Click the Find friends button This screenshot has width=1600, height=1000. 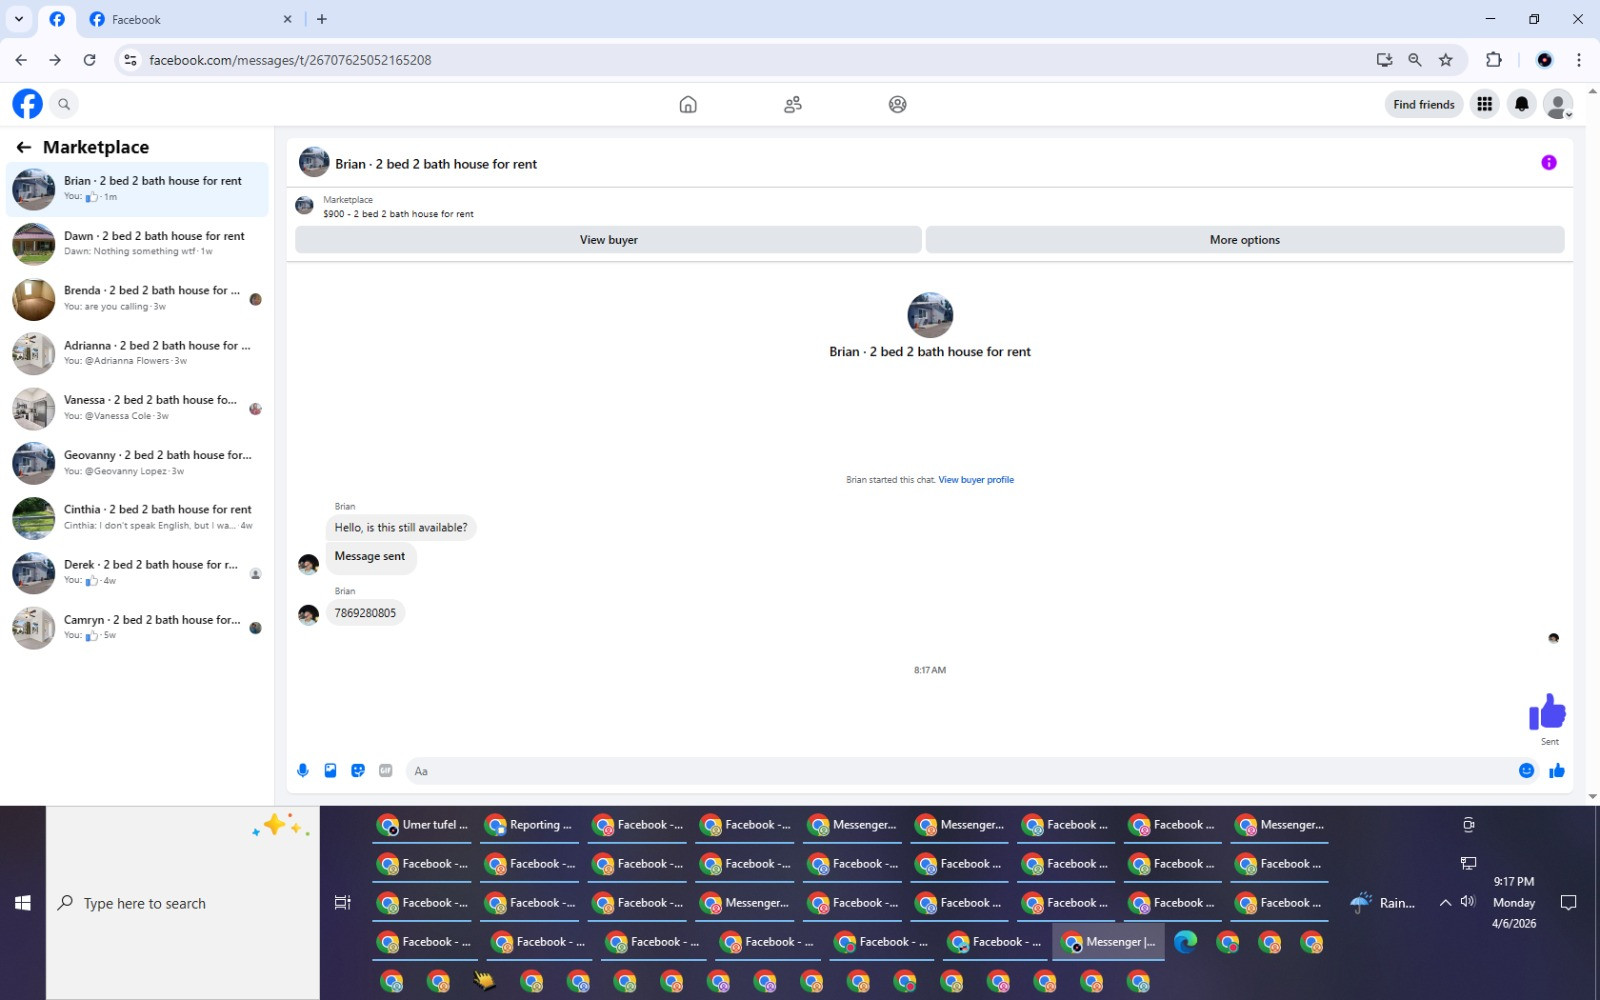tap(1424, 104)
